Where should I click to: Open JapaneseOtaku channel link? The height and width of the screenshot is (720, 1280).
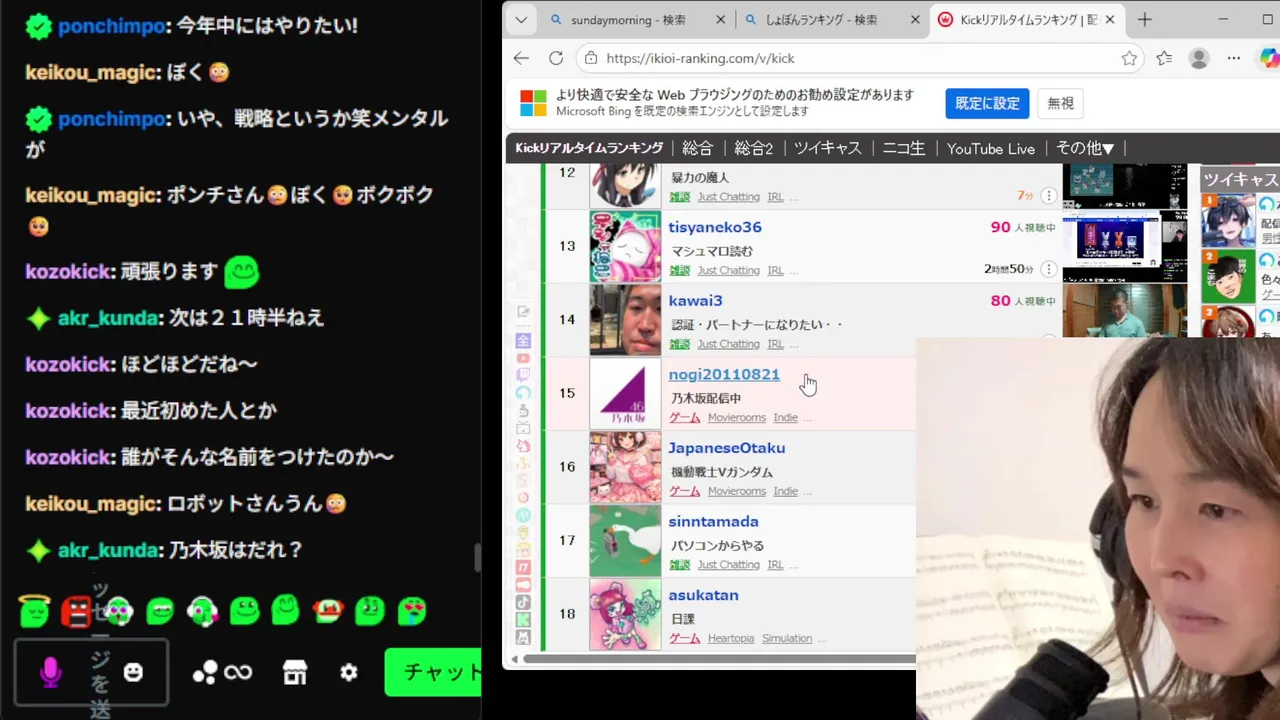727,448
